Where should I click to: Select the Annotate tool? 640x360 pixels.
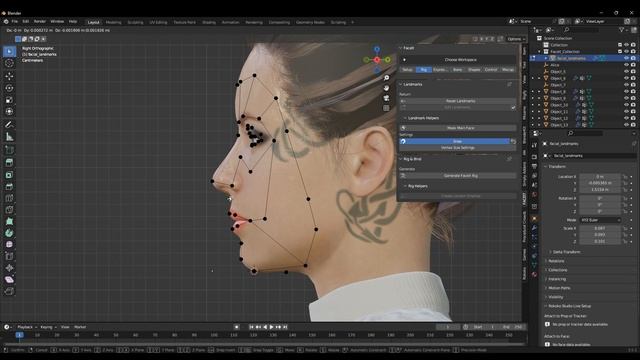click(x=9, y=124)
